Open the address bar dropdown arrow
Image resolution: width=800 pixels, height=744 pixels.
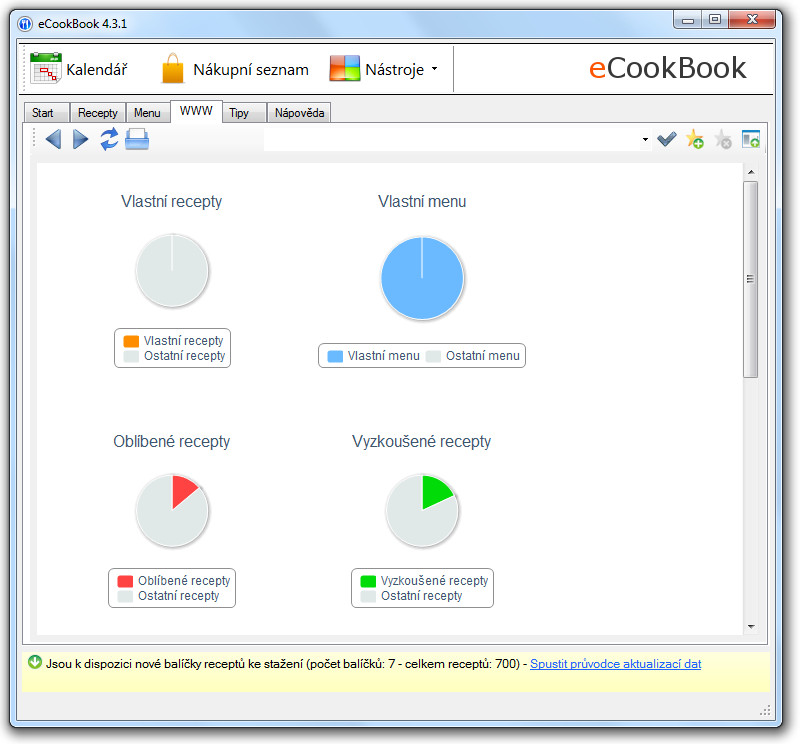(645, 139)
